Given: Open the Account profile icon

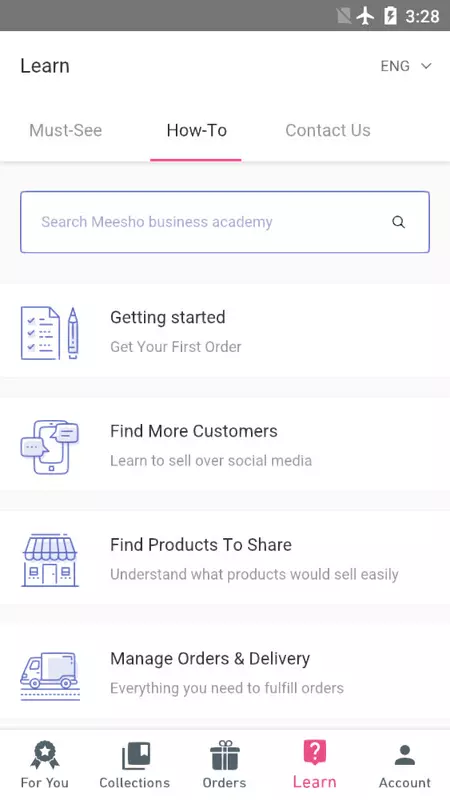Looking at the screenshot, I should (405, 755).
